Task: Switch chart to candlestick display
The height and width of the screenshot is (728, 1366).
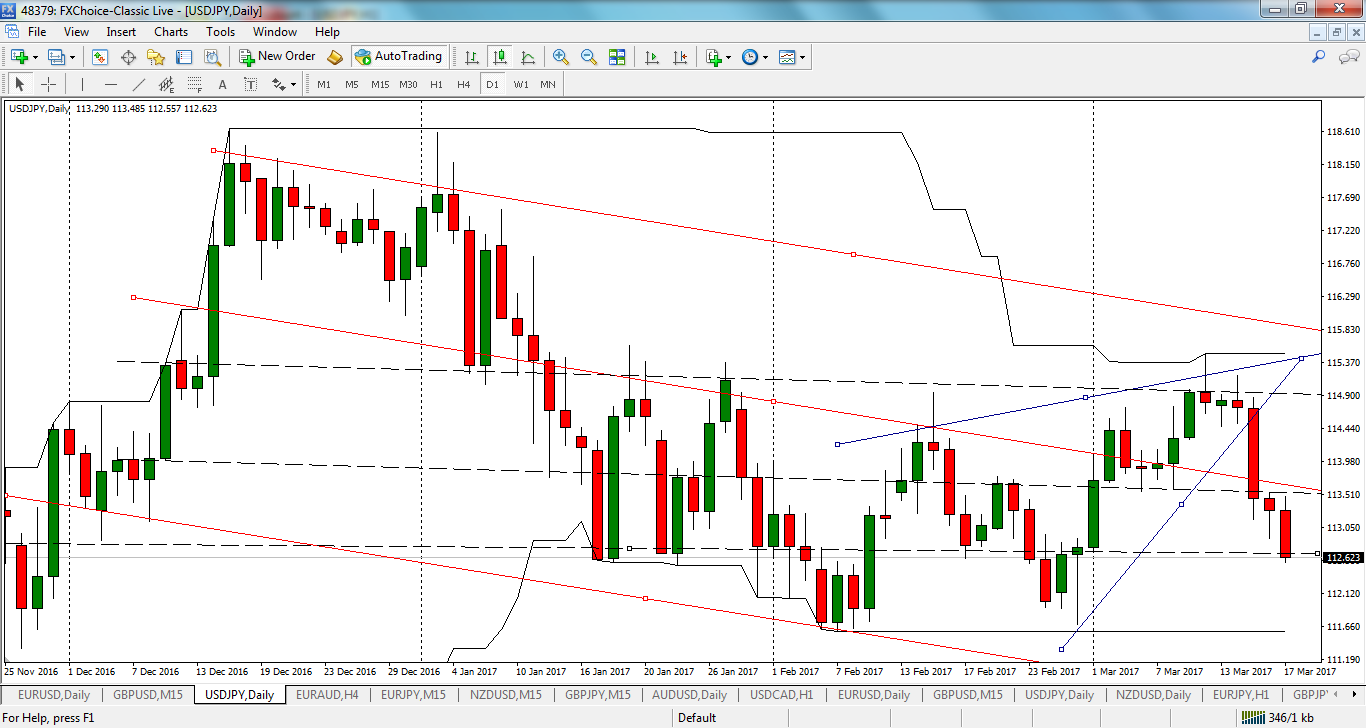Action: tap(497, 57)
